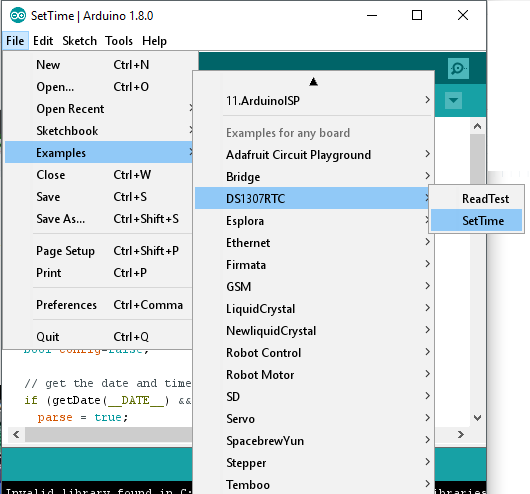Viewport: 530px width, 494px height.
Task: Click 'parse = true;' code line
Action: (83, 417)
